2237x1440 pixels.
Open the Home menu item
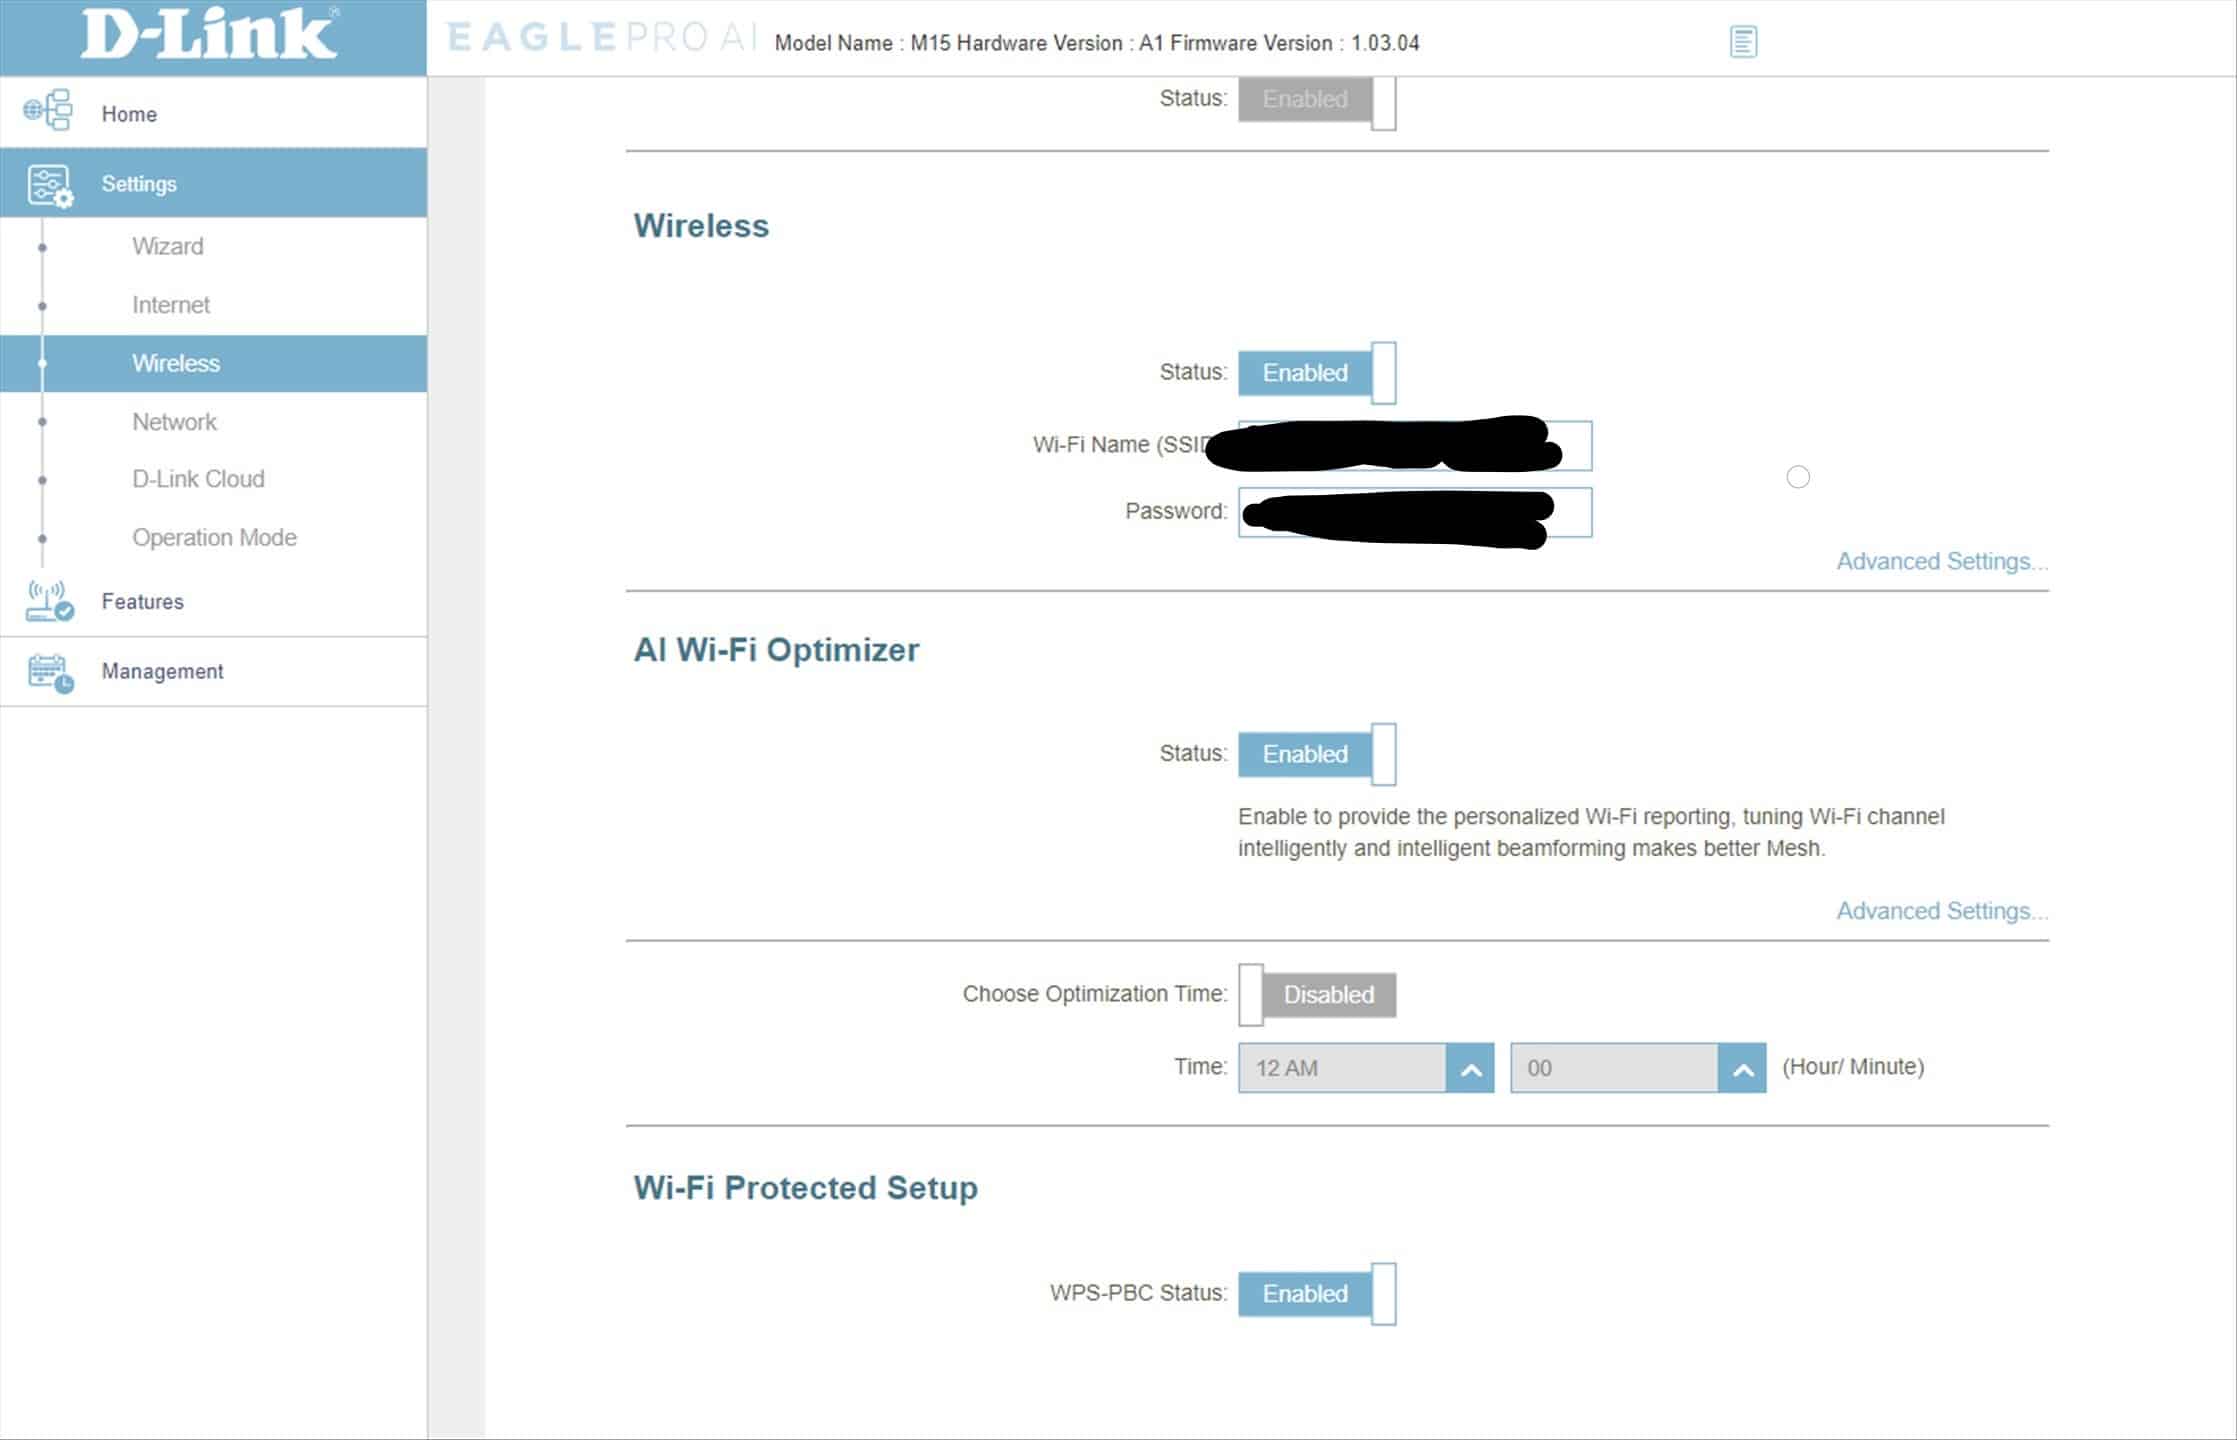[213, 113]
